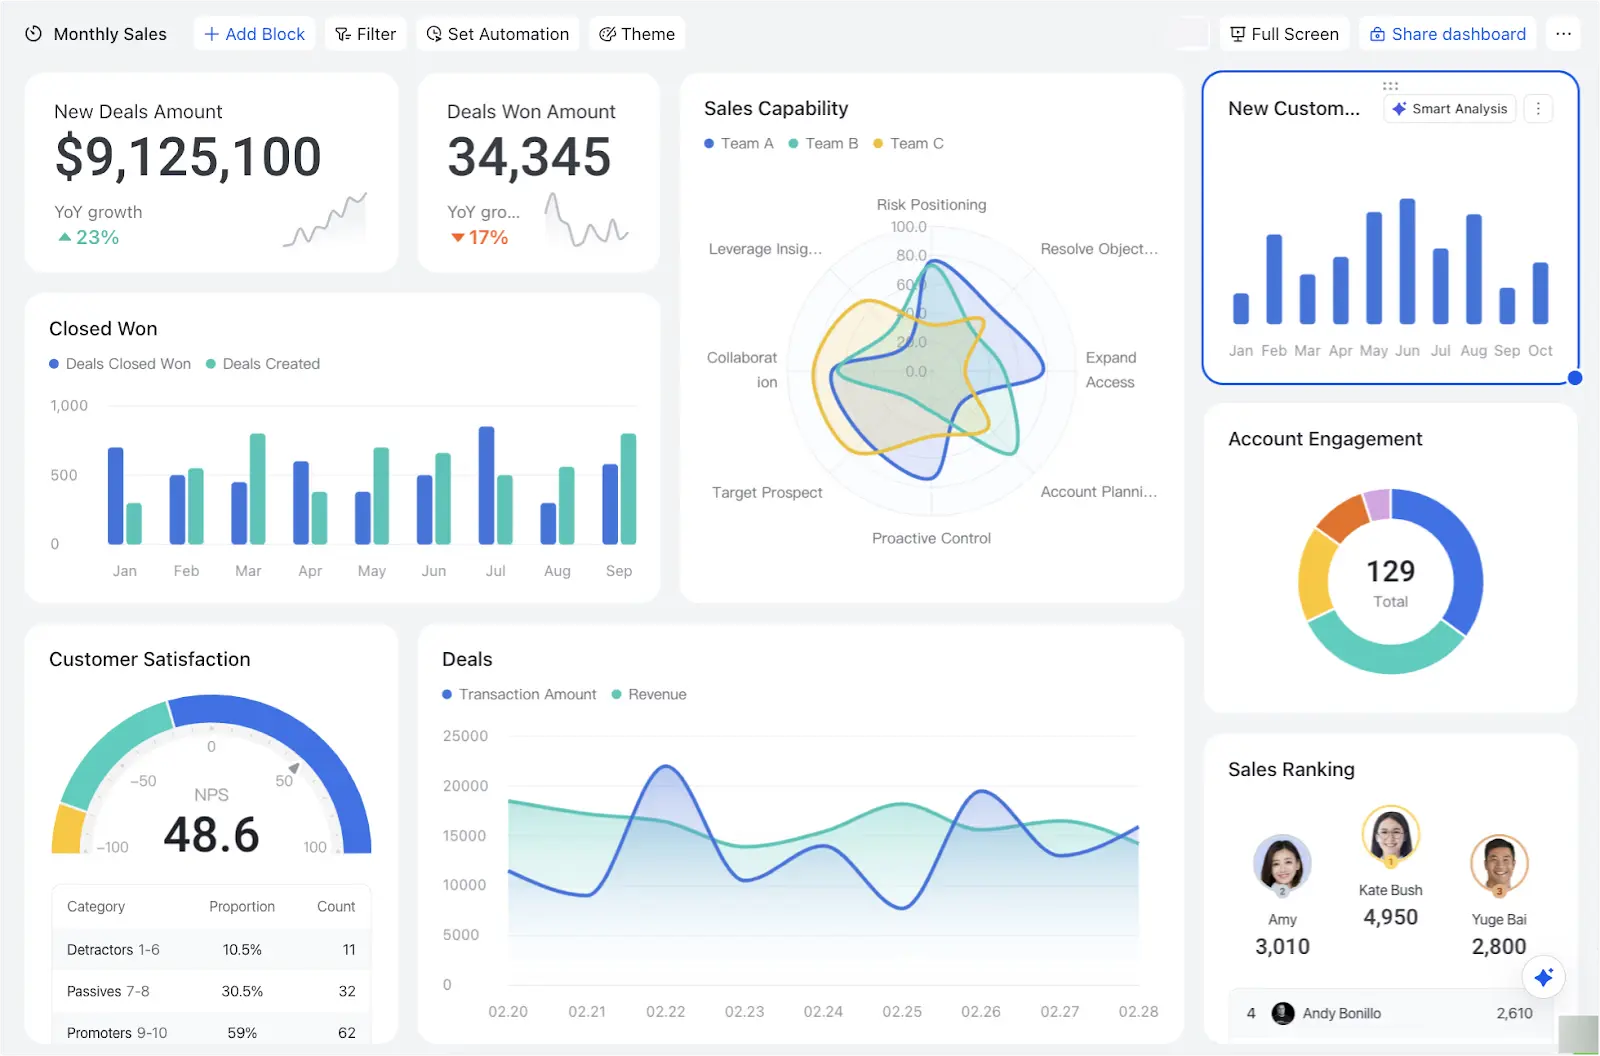Open the Add Block menu
Image resolution: width=1600 pixels, height=1056 pixels.
click(x=254, y=34)
